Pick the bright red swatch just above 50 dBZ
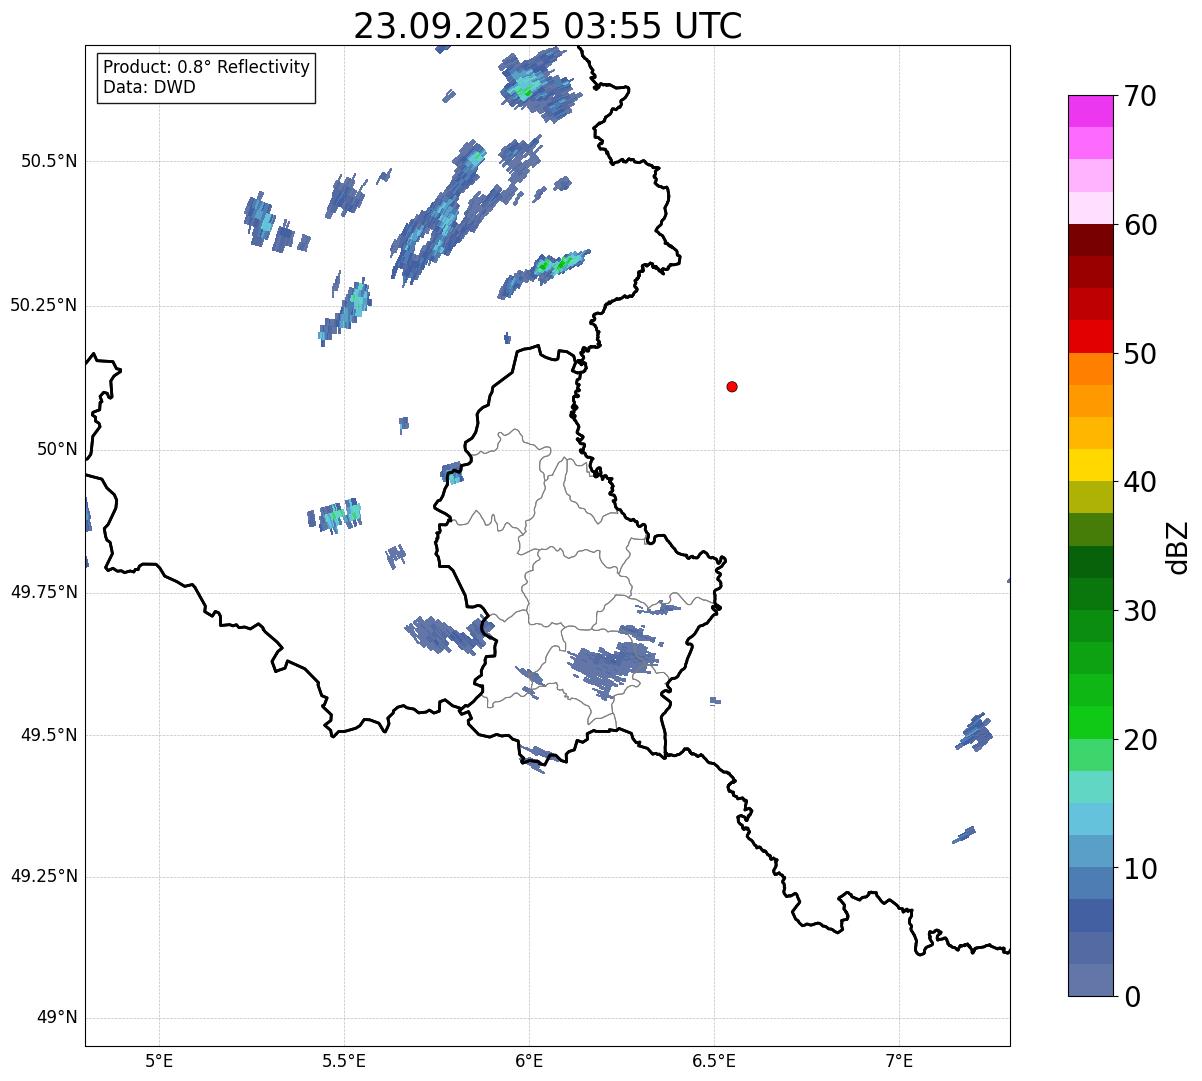The width and height of the screenshot is (1202, 1081). pos(1091,337)
